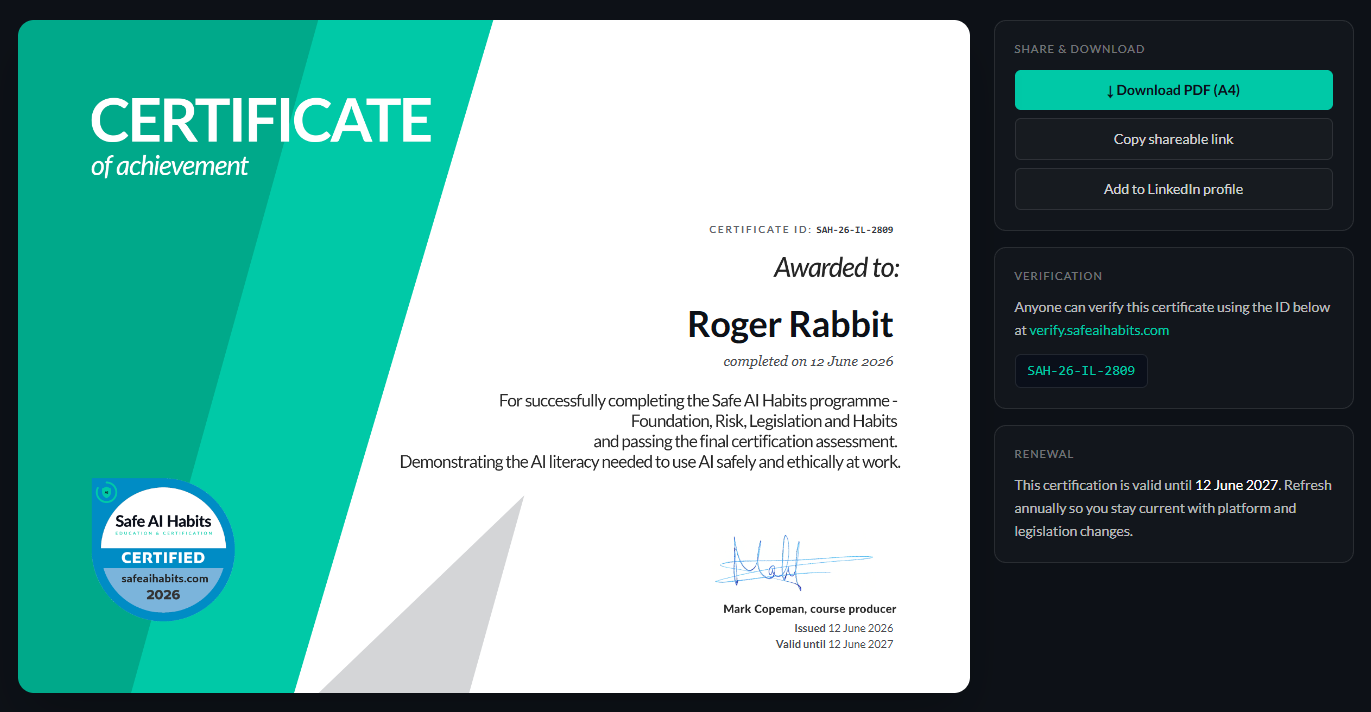Image resolution: width=1371 pixels, height=712 pixels.
Task: Click the Download PDF (A4) button
Action: 1173,90
